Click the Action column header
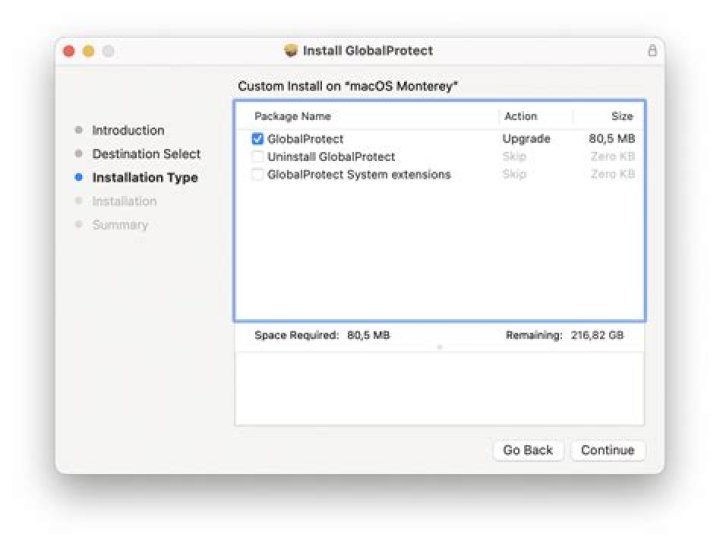Viewport: 720px width, 547px height. [521, 116]
